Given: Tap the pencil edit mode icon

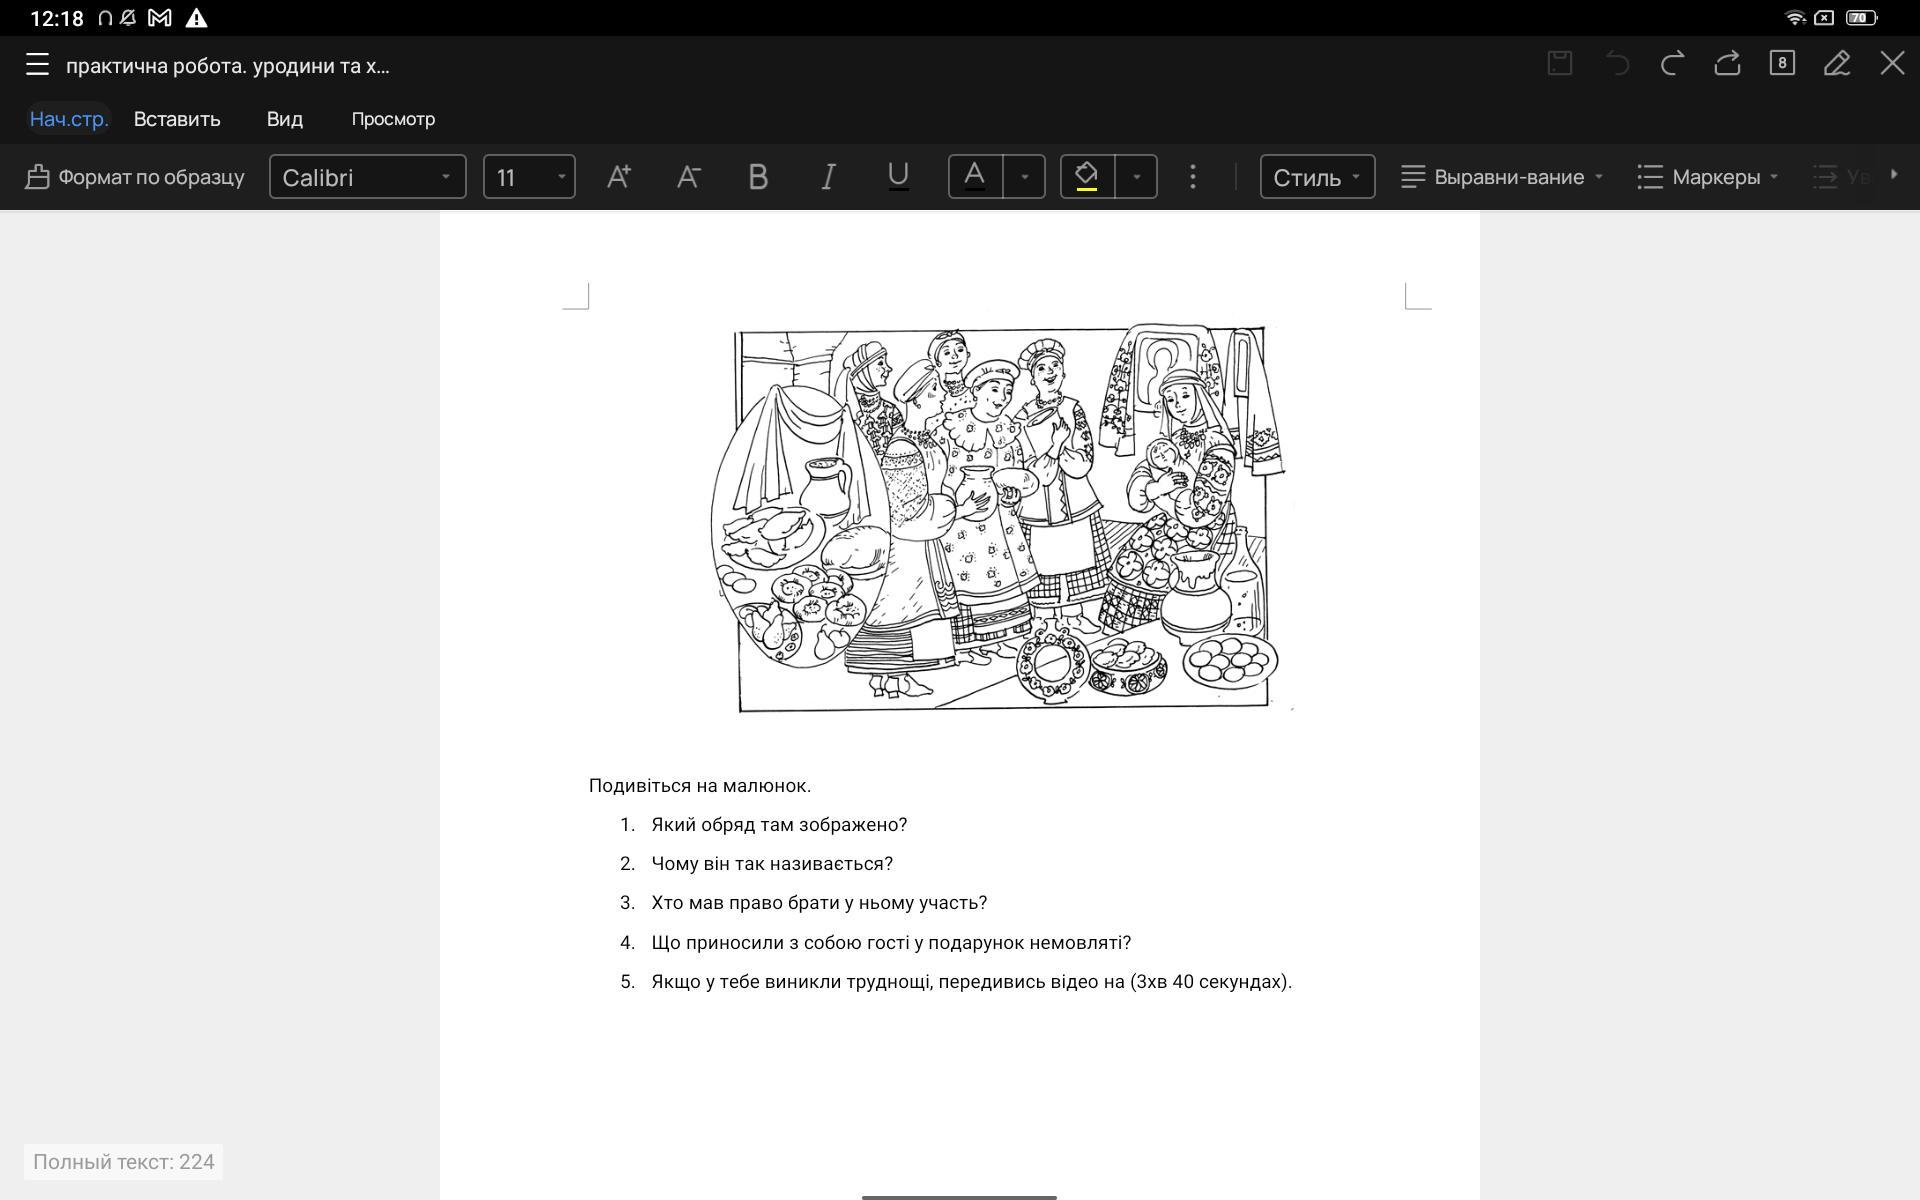Looking at the screenshot, I should (1836, 64).
